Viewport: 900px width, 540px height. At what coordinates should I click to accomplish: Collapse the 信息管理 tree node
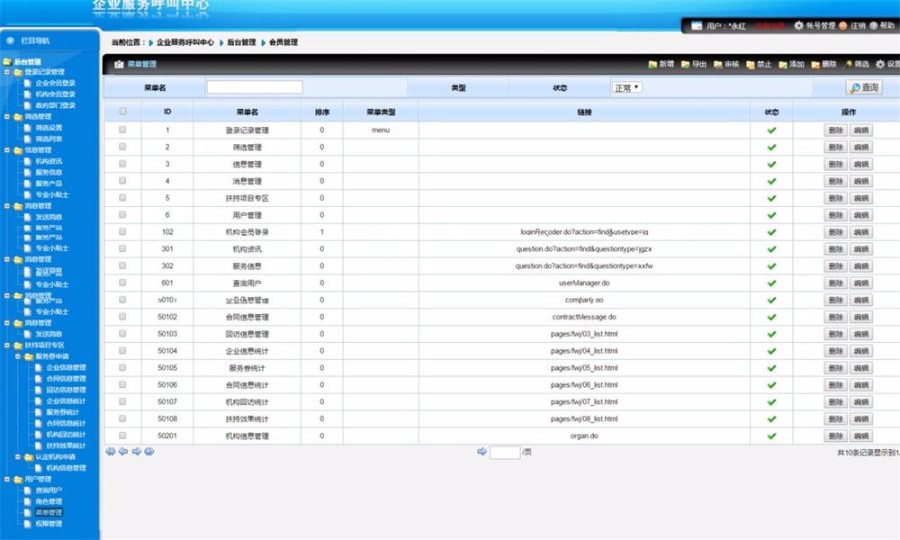click(x=7, y=150)
